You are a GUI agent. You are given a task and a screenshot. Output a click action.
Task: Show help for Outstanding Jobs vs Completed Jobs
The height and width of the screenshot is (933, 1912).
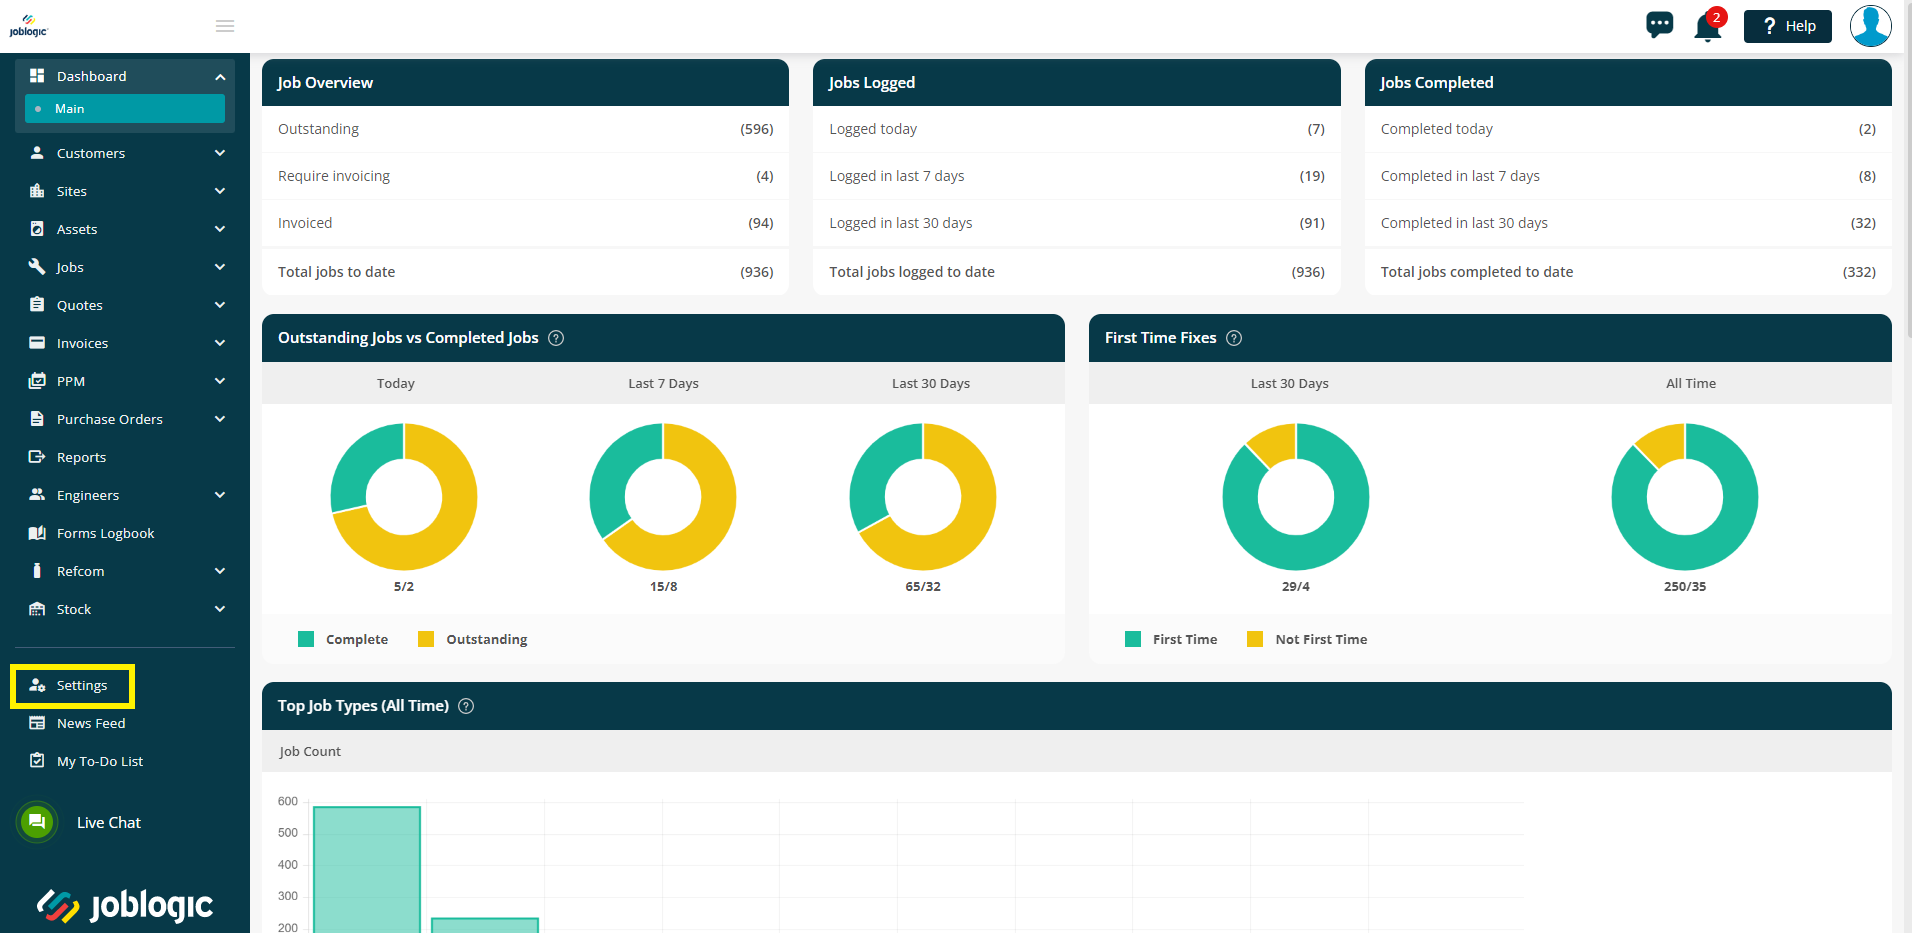pos(556,338)
